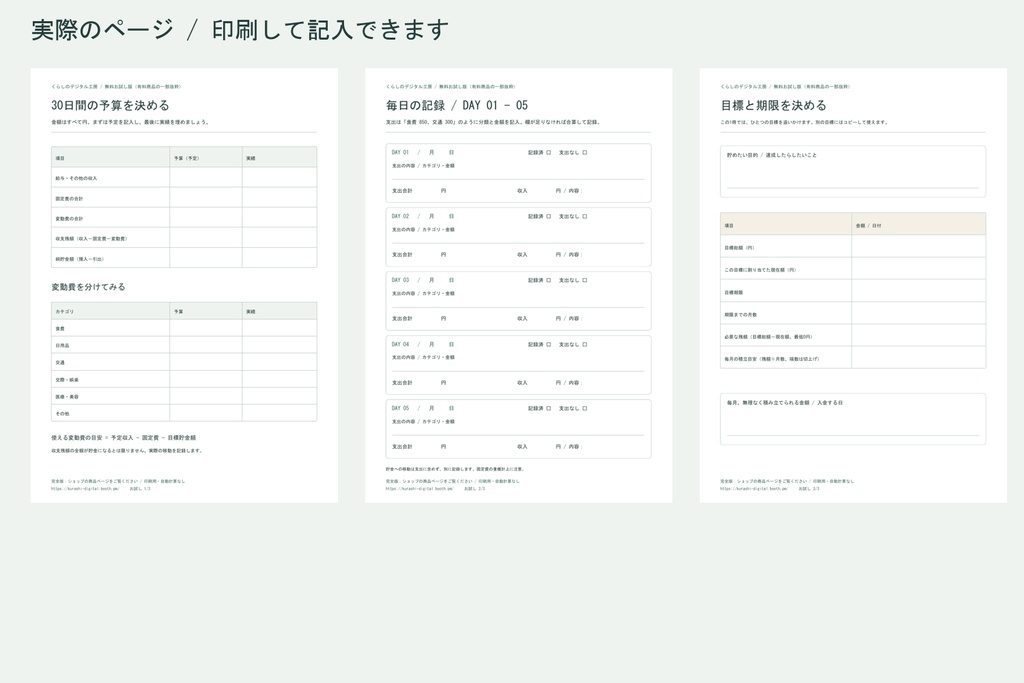The image size is (1024, 683).
Task: Check the 支出なし box for DAY 04
Action: (x=584, y=345)
